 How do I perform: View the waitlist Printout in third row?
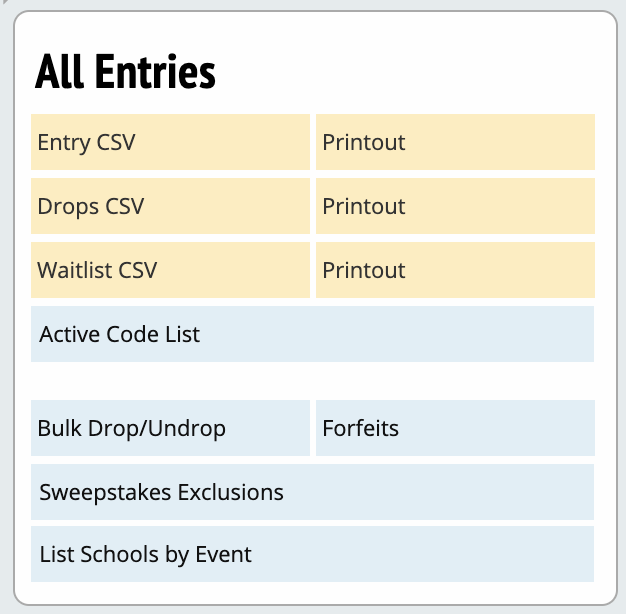pos(455,270)
